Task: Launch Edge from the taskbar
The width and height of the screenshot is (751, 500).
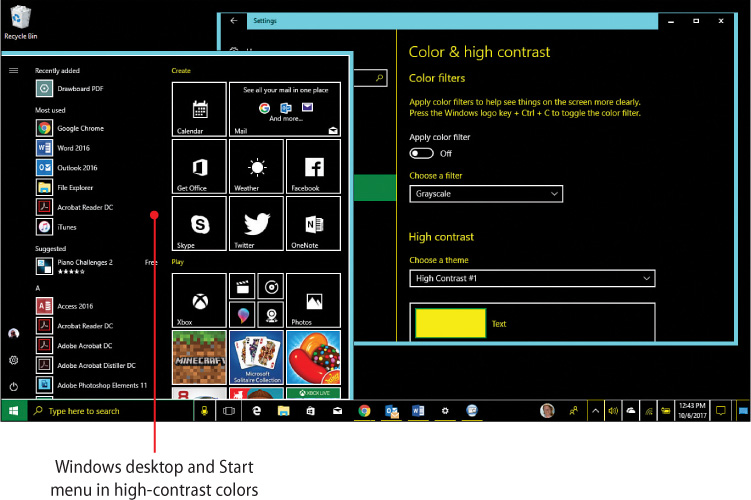Action: pos(256,411)
